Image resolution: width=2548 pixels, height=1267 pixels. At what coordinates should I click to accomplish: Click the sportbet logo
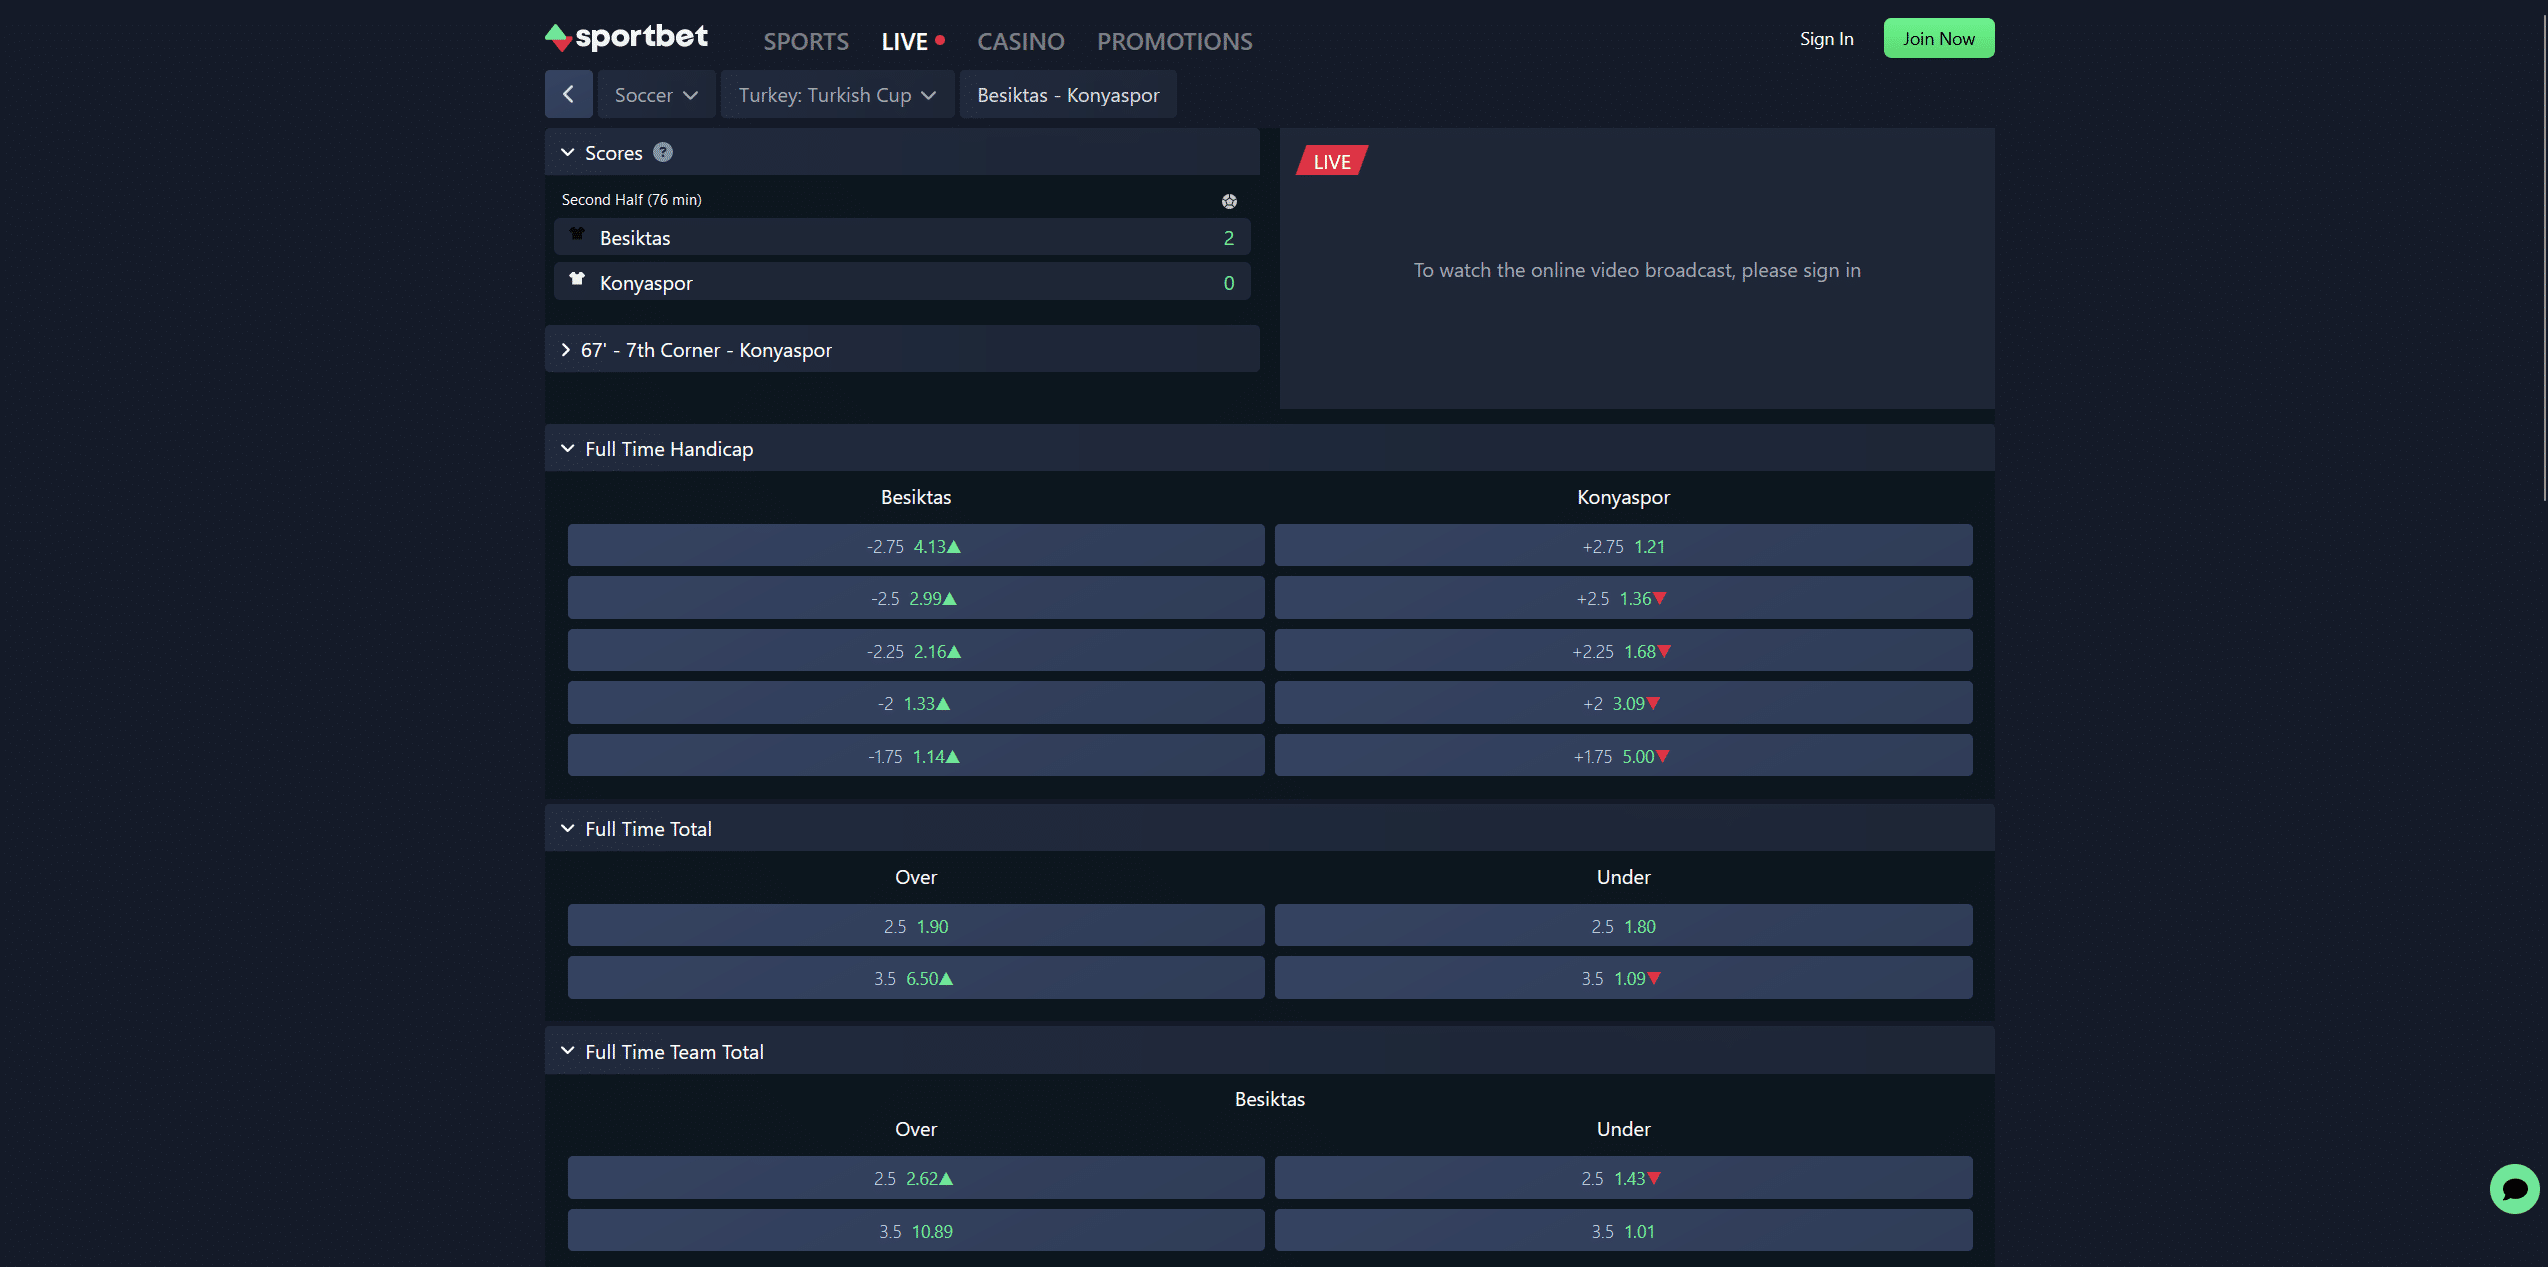(x=626, y=38)
